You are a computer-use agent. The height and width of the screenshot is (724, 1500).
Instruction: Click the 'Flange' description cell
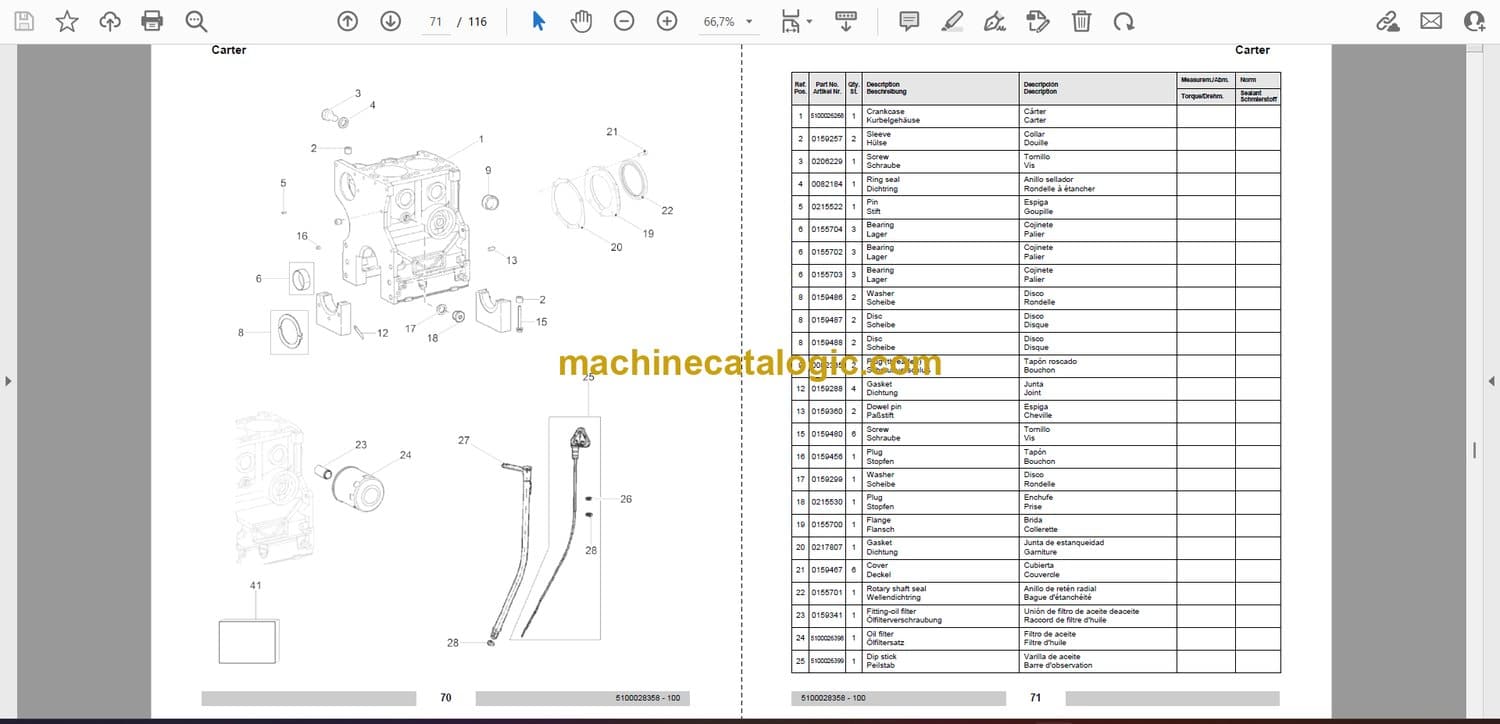click(x=940, y=525)
